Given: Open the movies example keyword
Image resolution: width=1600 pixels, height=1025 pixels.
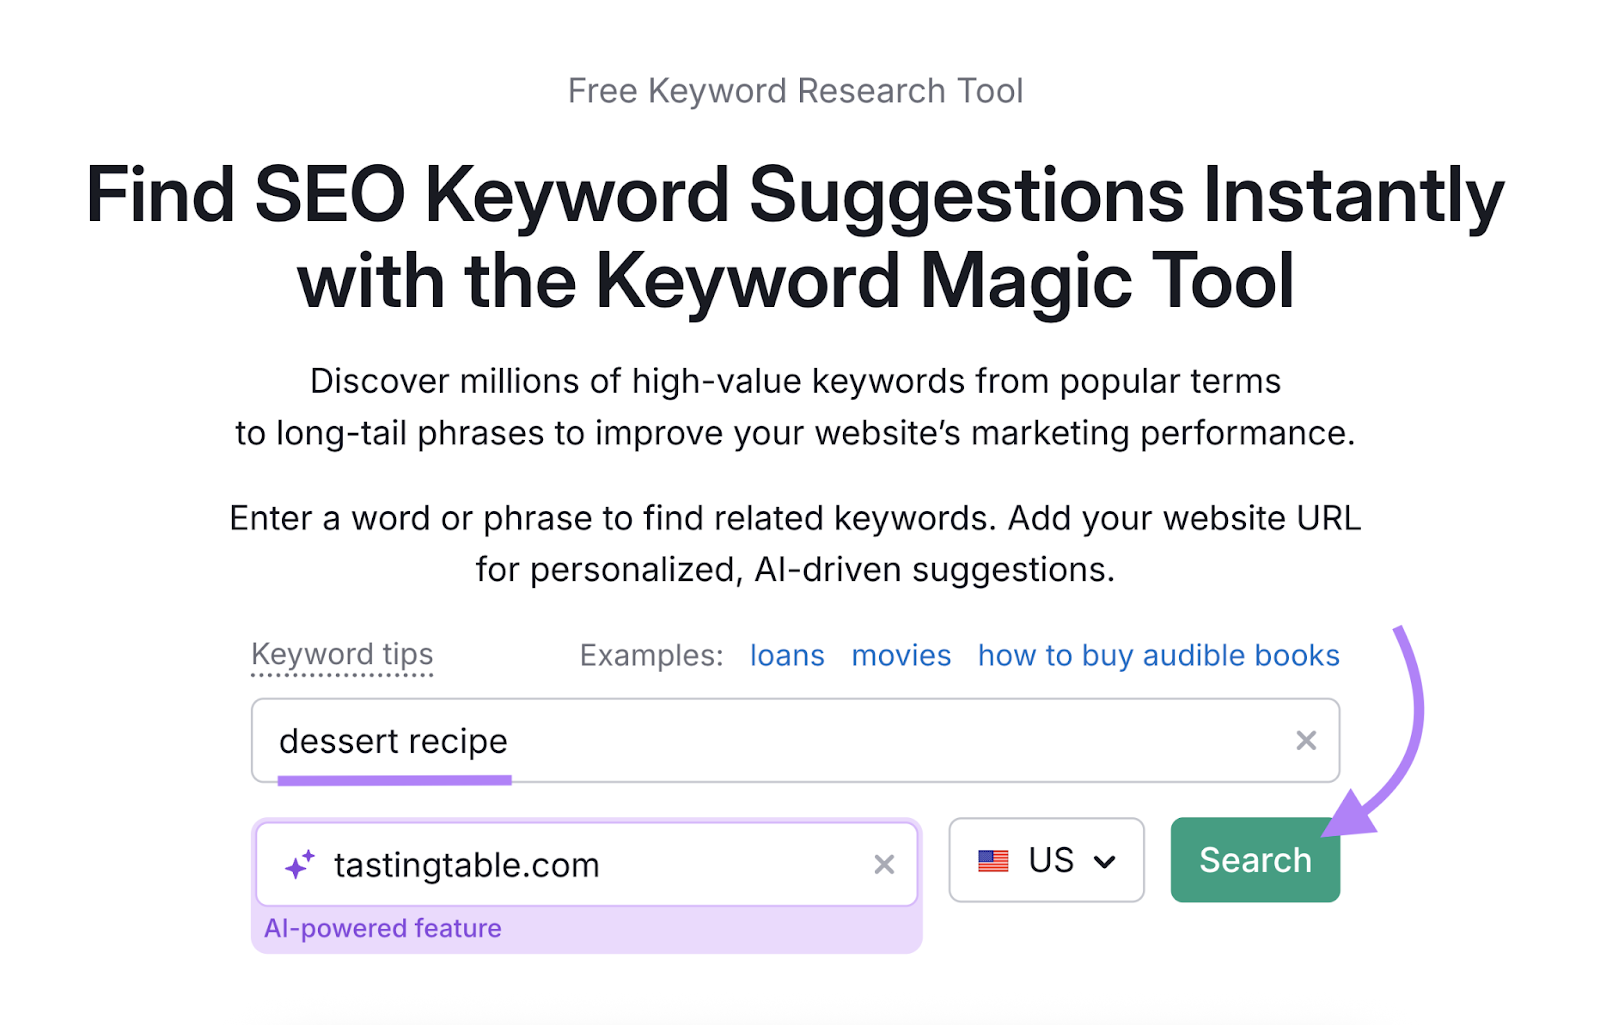Looking at the screenshot, I should [900, 655].
